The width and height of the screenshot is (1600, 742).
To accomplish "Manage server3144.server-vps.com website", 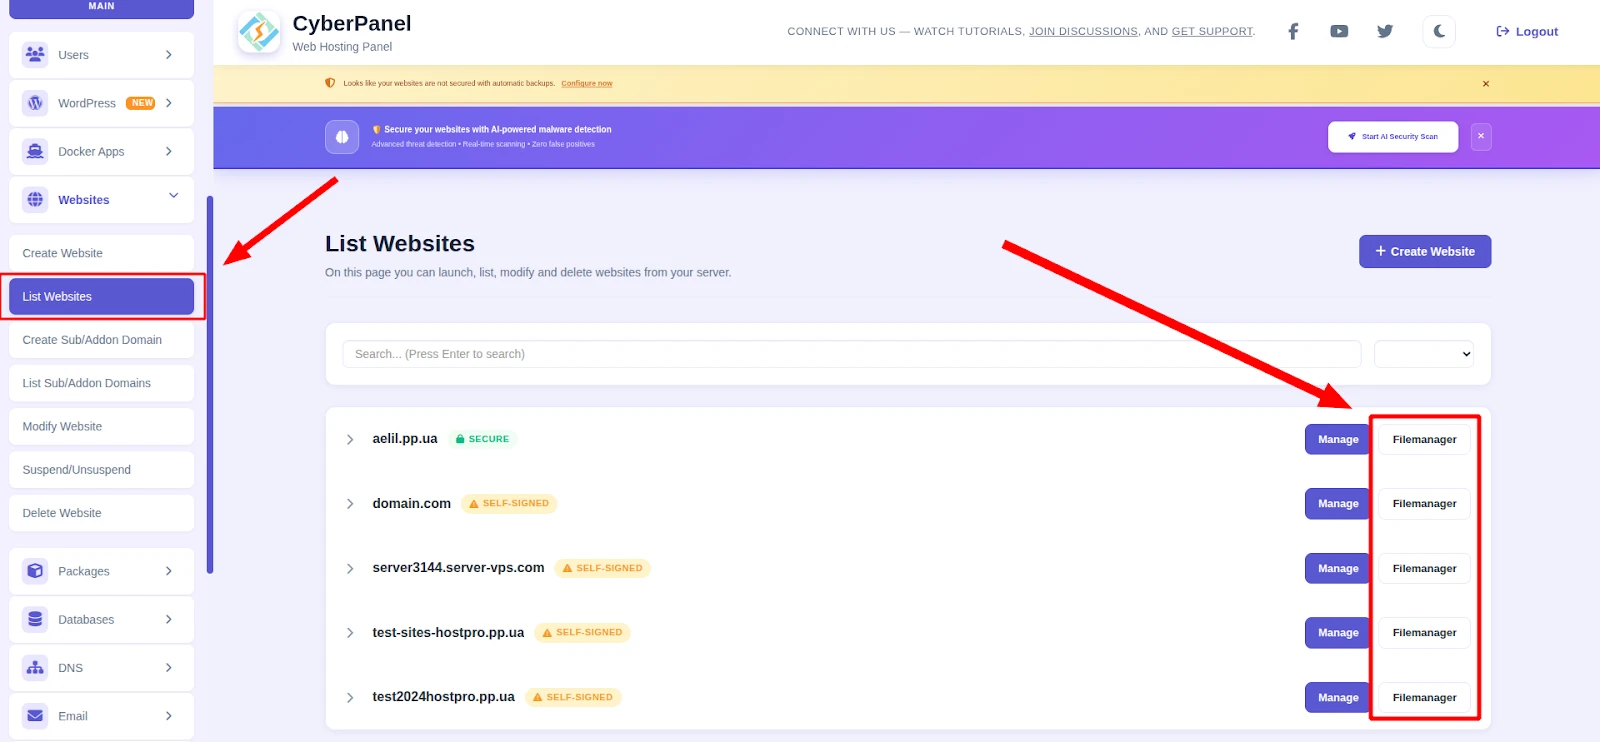I will click(1338, 568).
